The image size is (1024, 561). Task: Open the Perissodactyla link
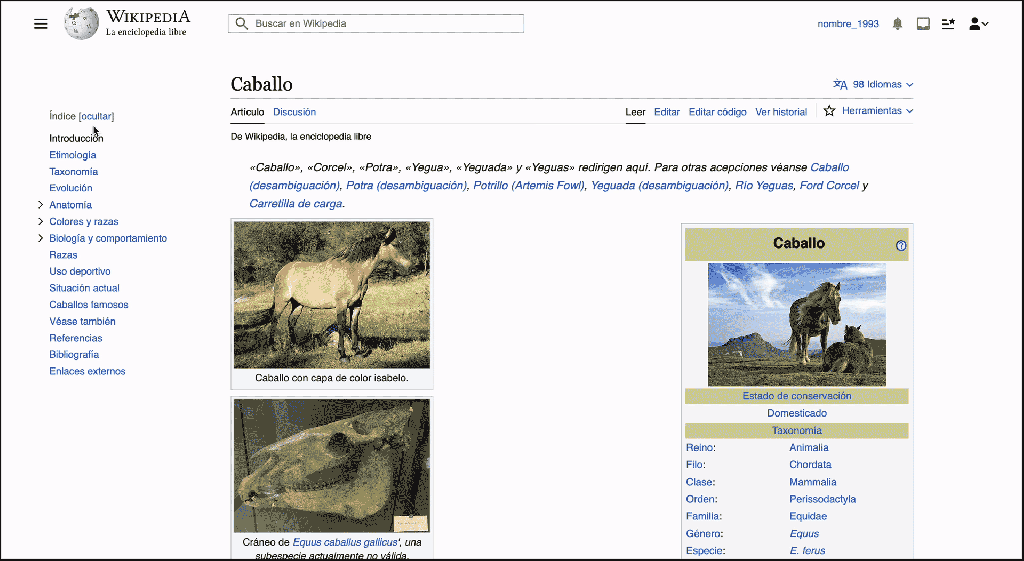pyautogui.click(x=822, y=499)
